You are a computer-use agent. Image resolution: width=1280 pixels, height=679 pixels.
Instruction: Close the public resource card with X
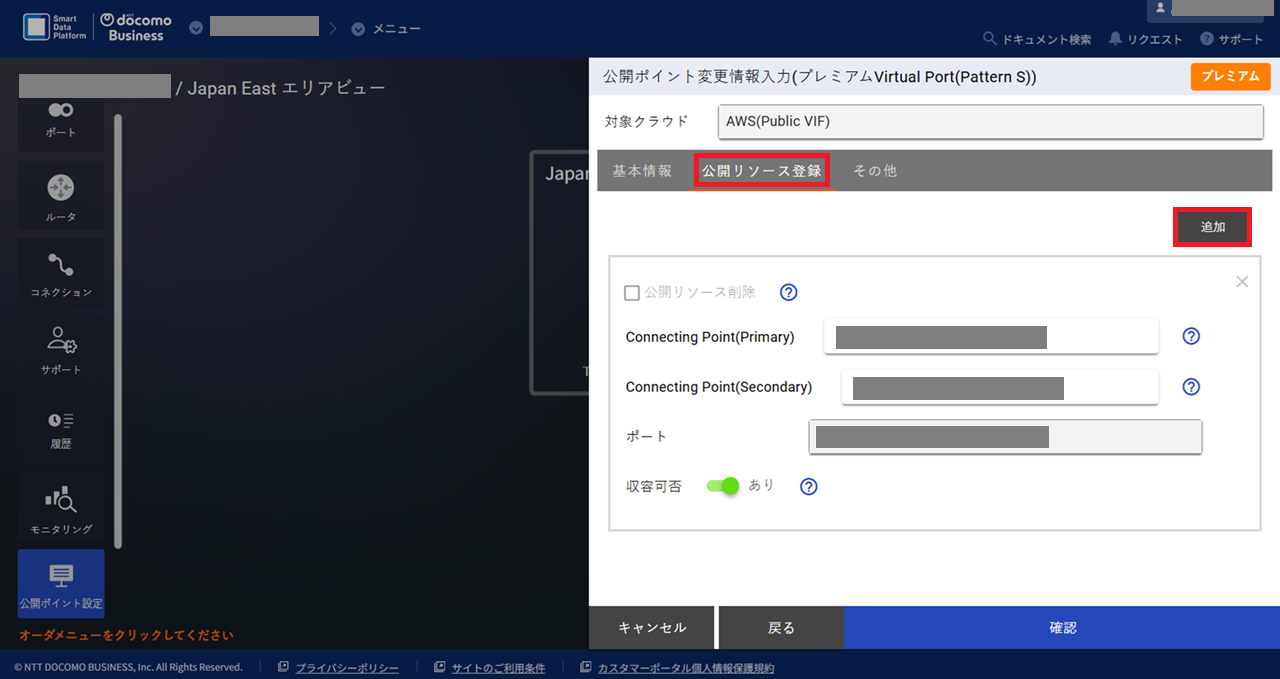click(x=1242, y=282)
